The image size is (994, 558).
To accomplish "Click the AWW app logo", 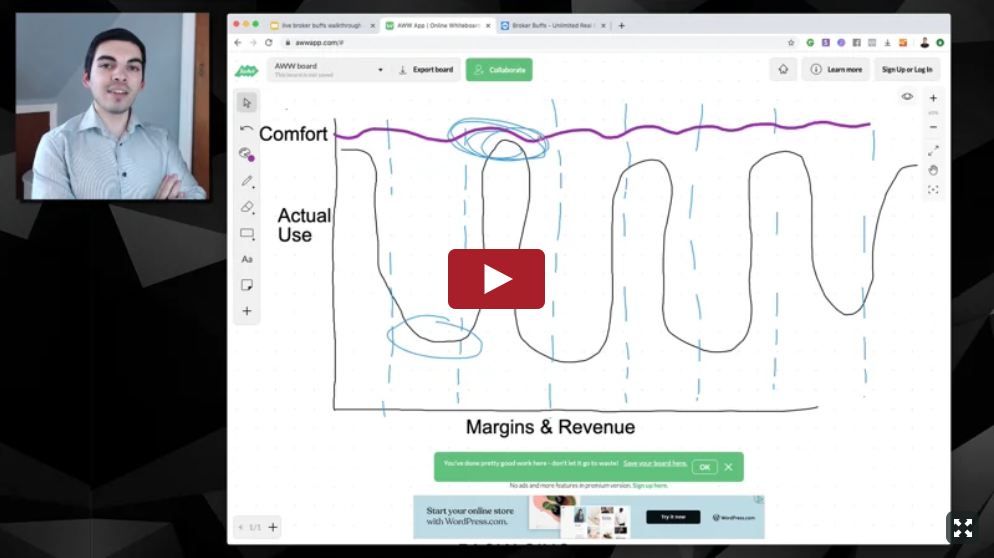I will 246,70.
